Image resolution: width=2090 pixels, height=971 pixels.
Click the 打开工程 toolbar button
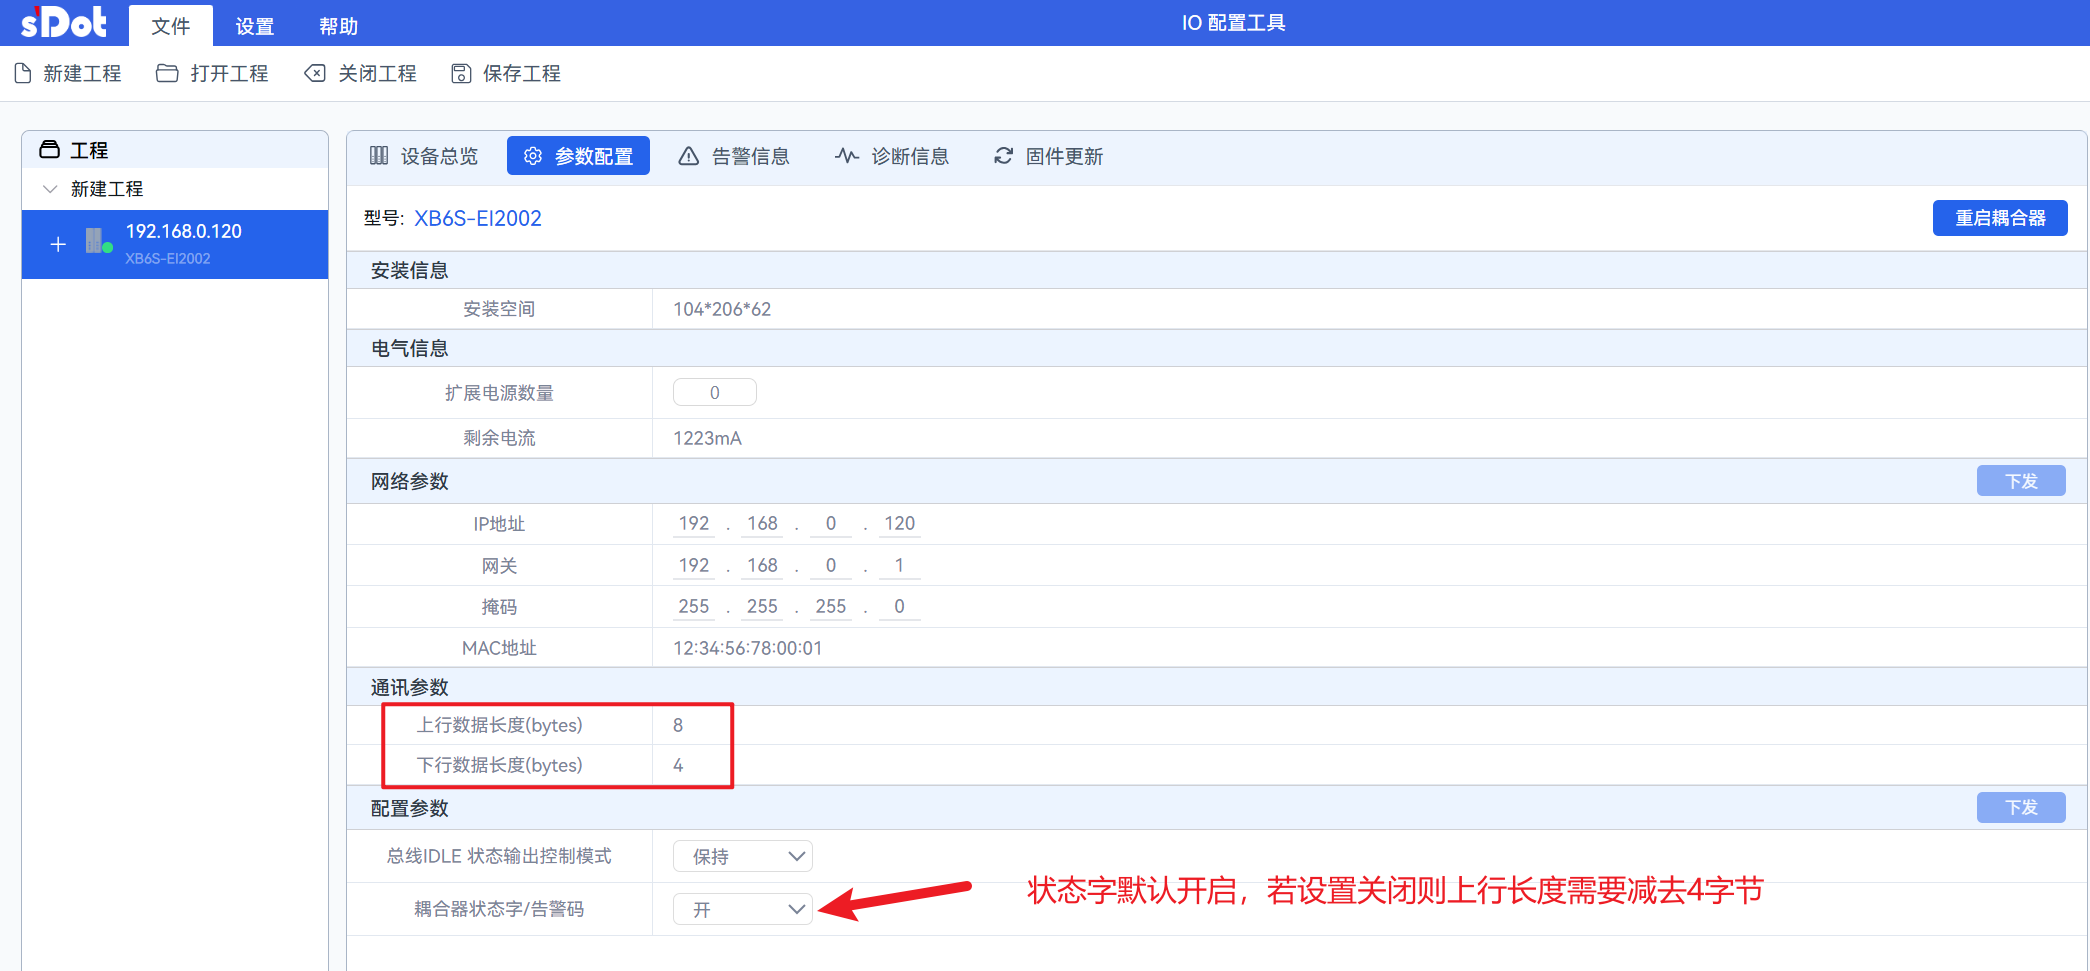[213, 73]
